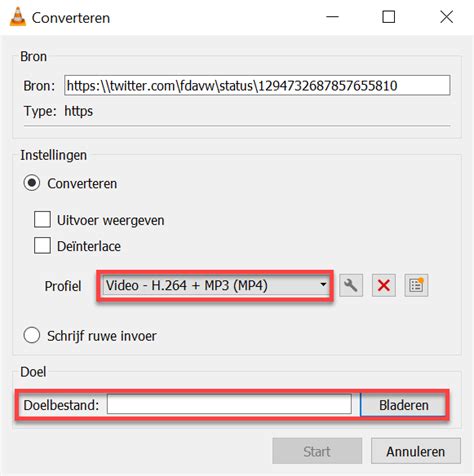This screenshot has height=476, width=474.
Task: Maximize the Converteren window
Action: point(388,17)
